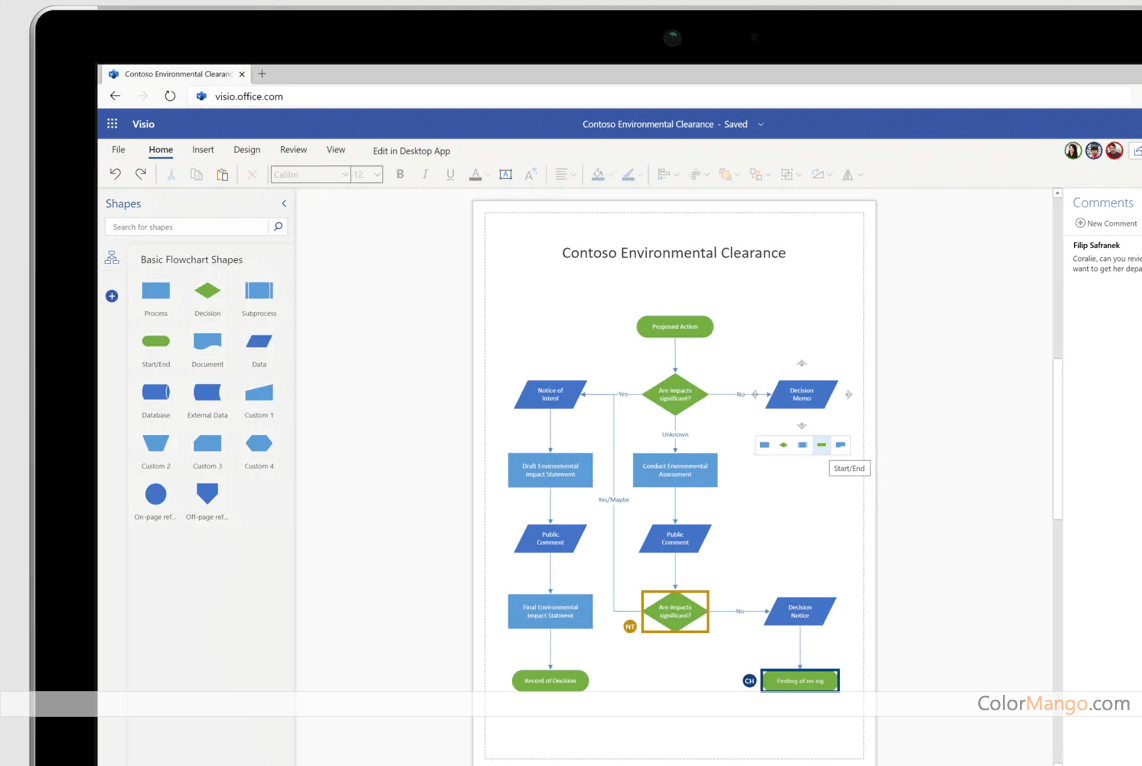Choose the highlighted Start/End quick shape
Viewport: 1142px width, 766px height.
822,445
